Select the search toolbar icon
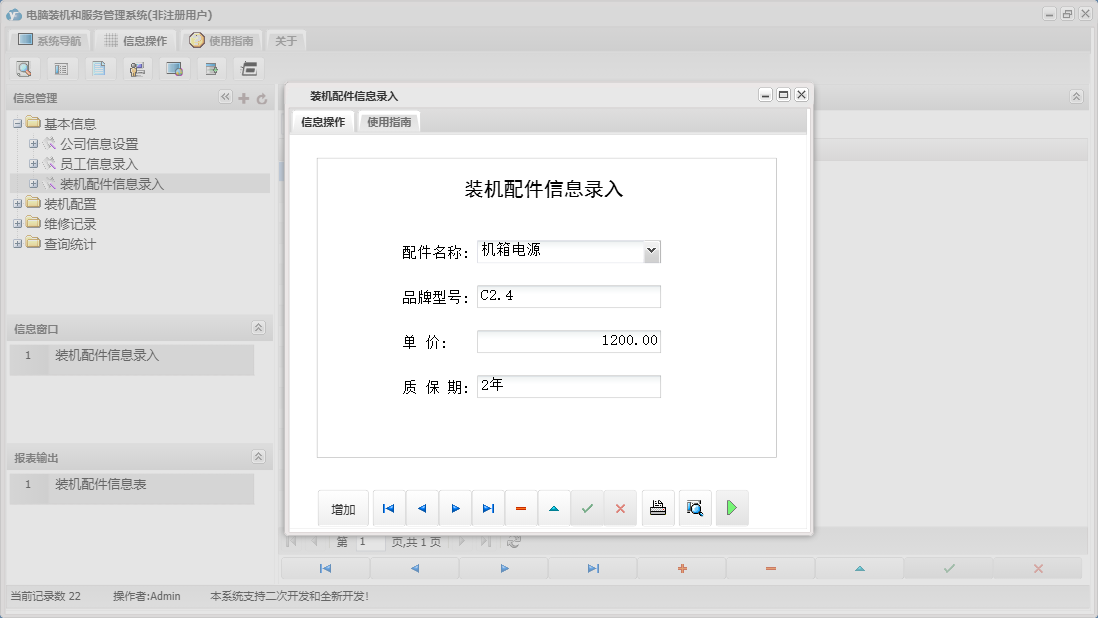 [x=24, y=68]
